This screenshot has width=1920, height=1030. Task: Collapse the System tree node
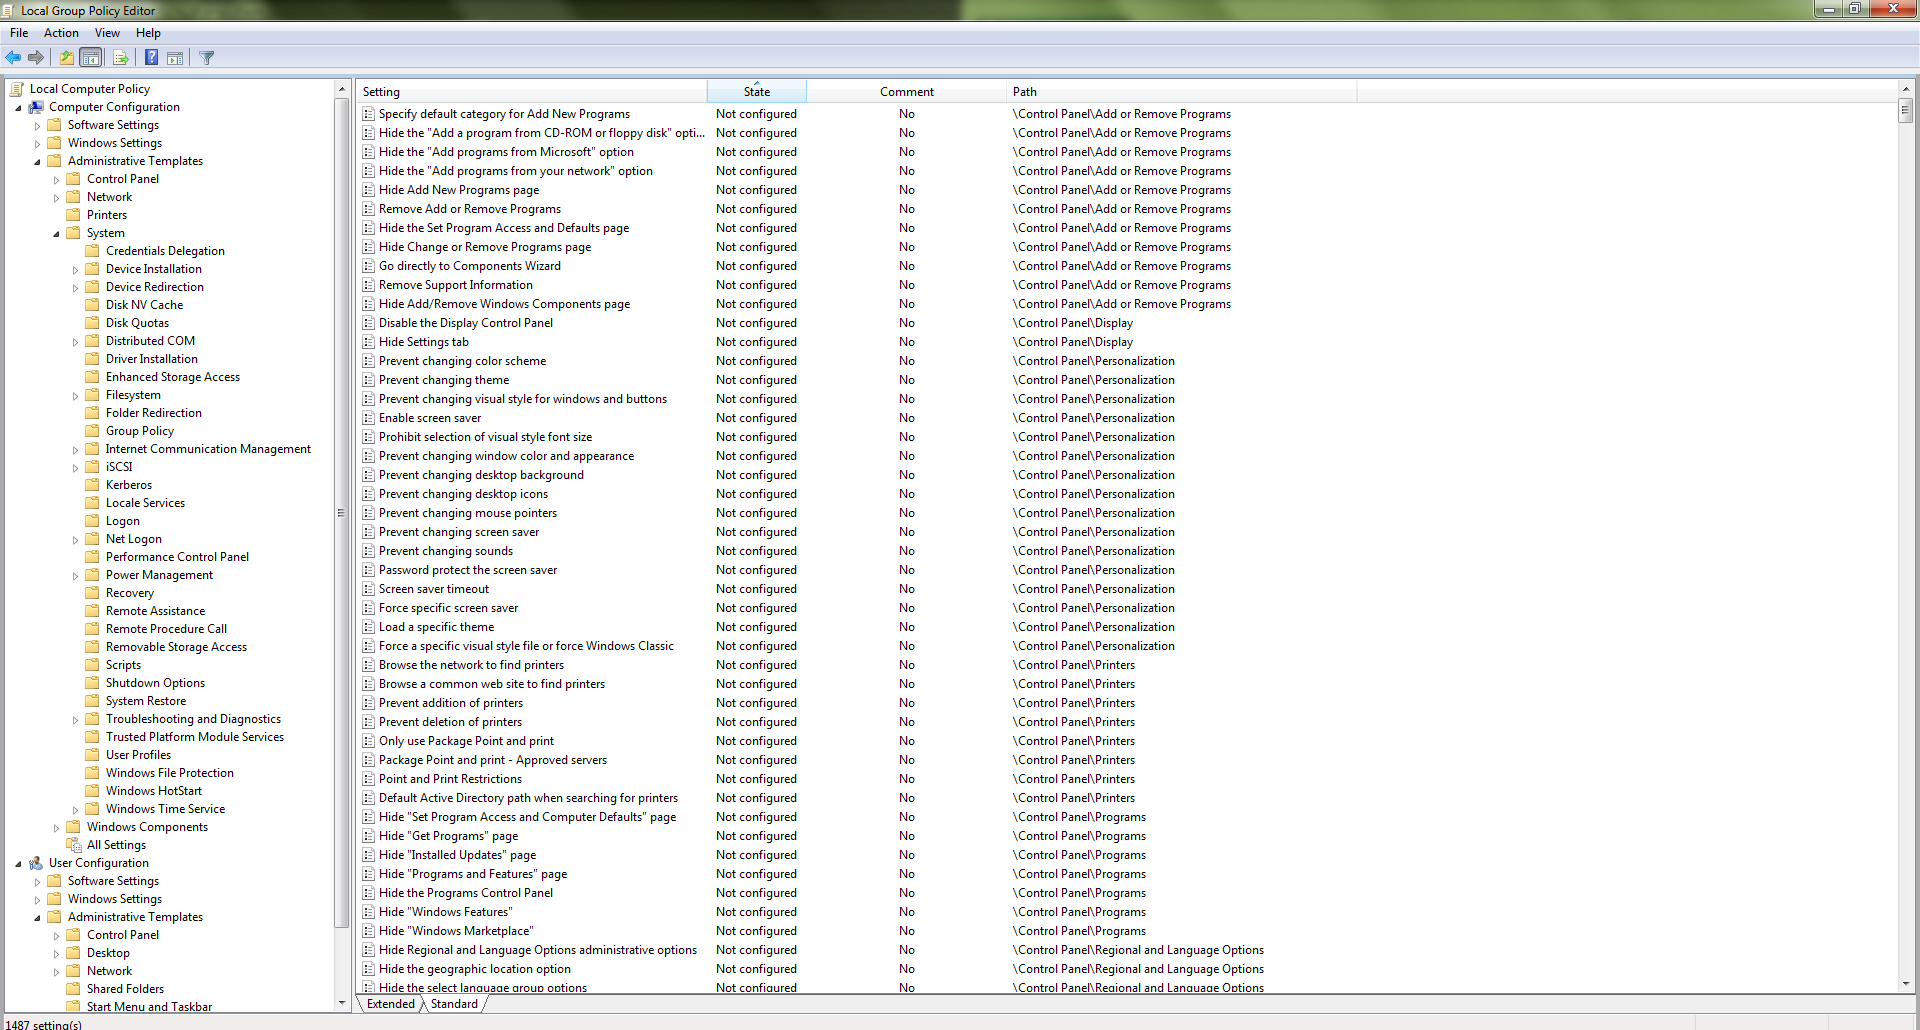(x=56, y=233)
